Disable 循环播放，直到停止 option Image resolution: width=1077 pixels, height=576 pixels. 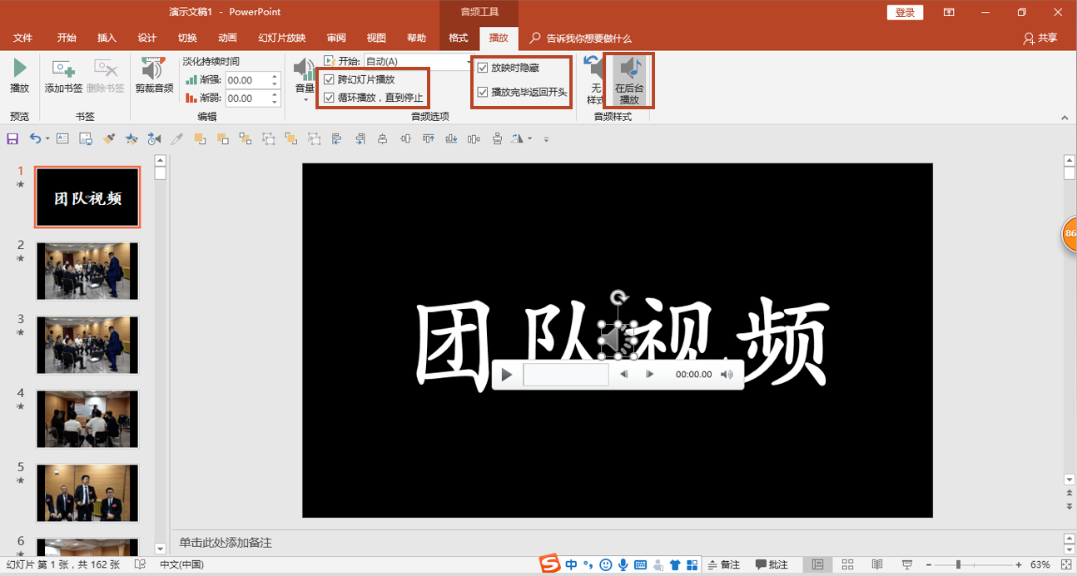tap(330, 98)
